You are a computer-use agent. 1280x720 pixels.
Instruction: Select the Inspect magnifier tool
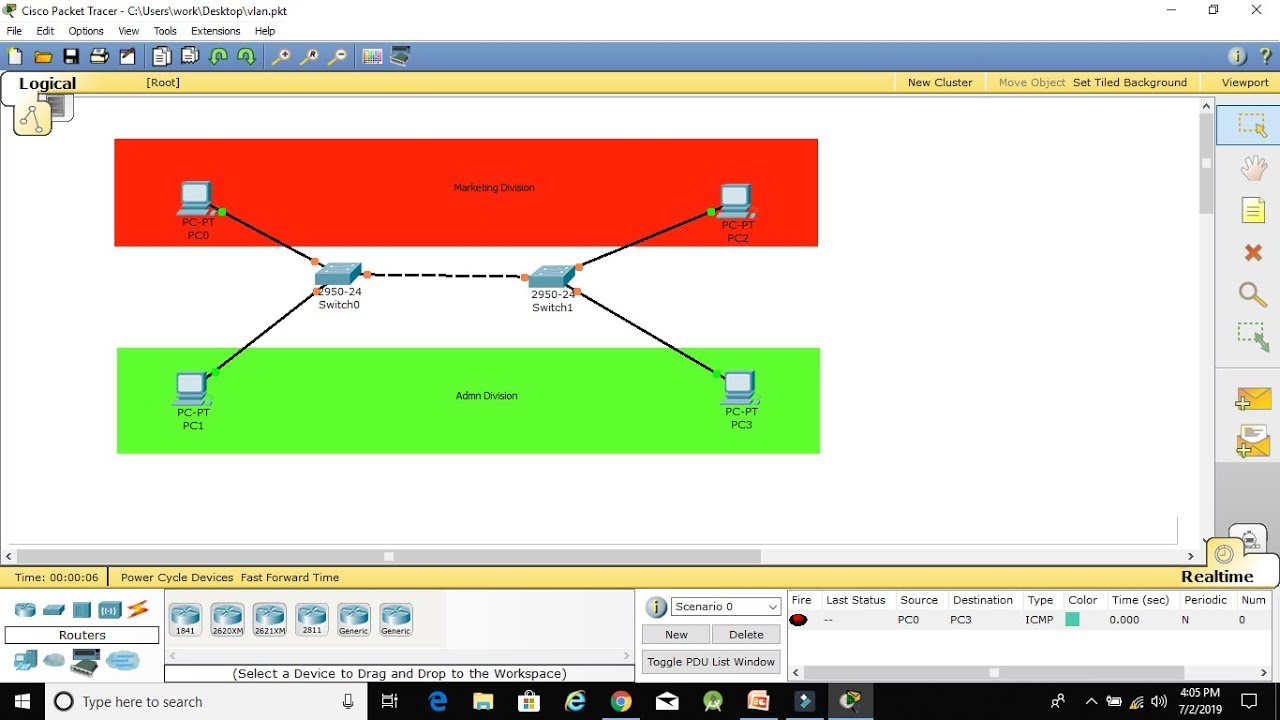[1253, 294]
